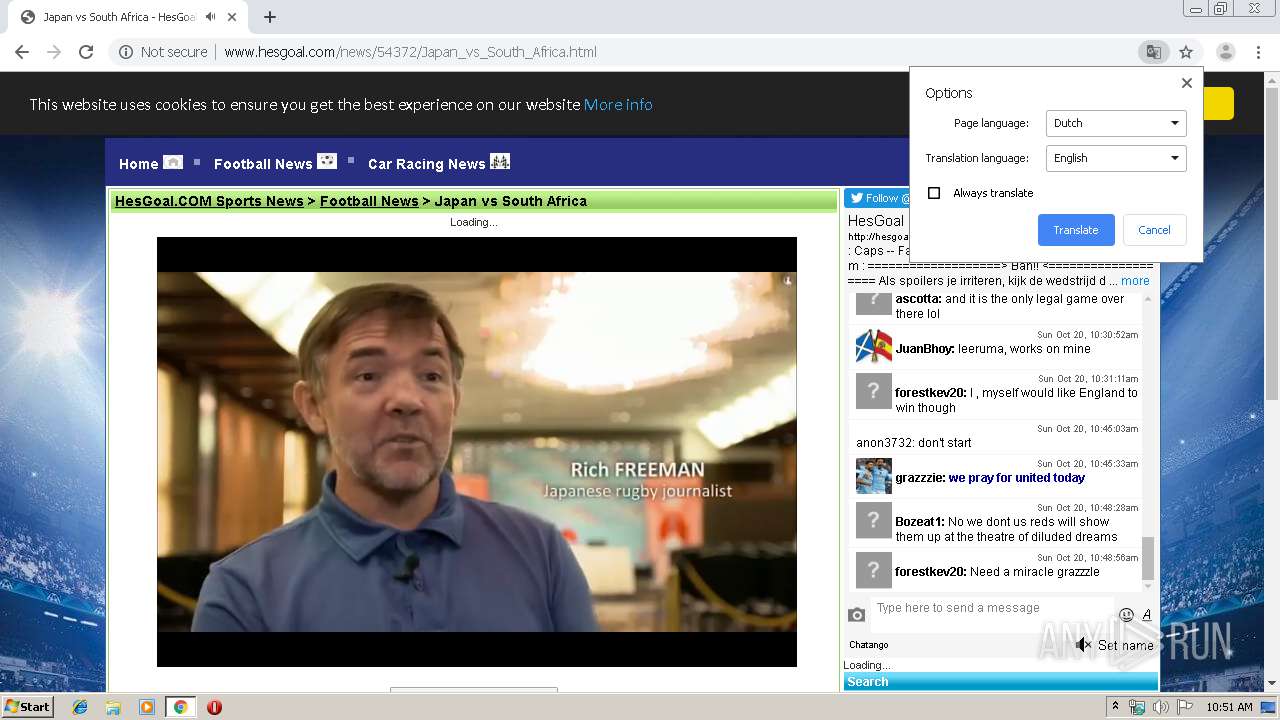Open the More info cookies link

point(618,104)
